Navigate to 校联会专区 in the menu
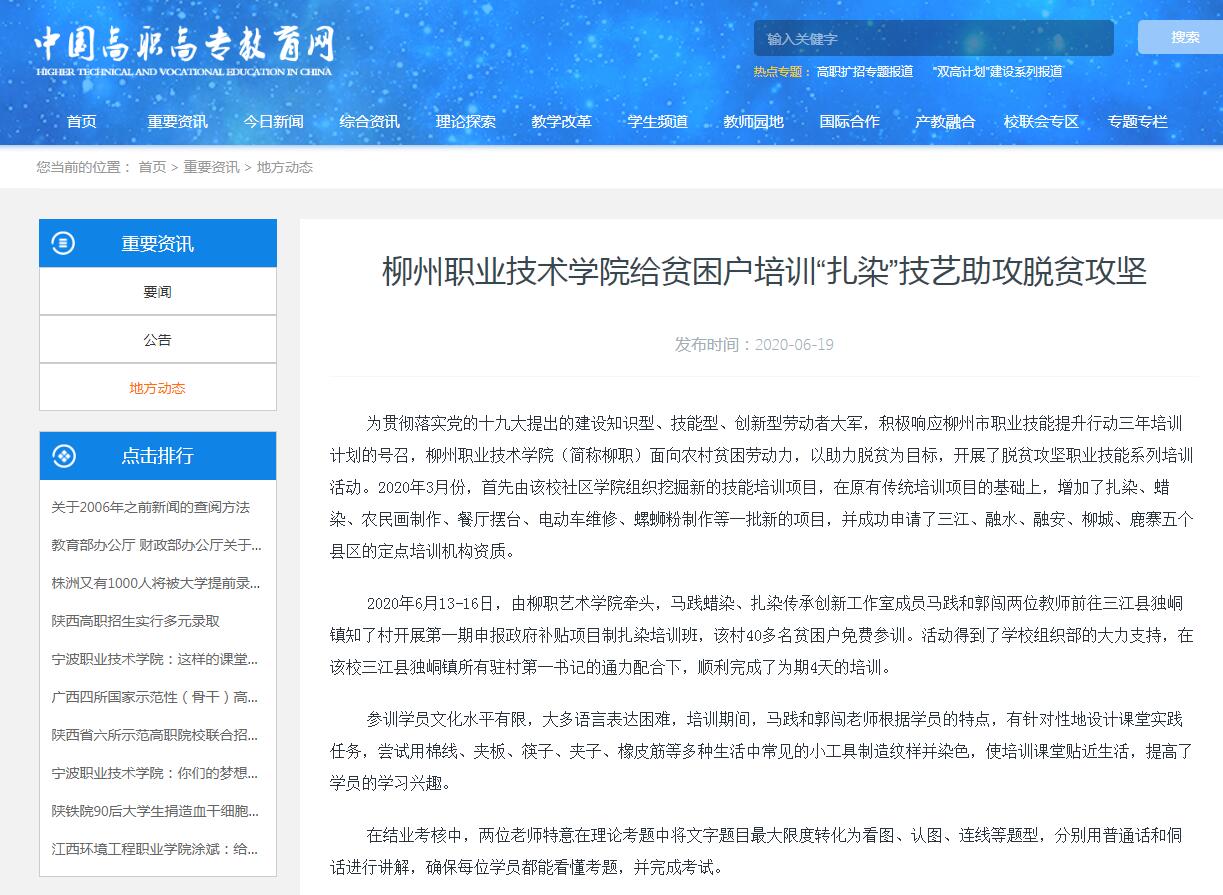 (1041, 121)
